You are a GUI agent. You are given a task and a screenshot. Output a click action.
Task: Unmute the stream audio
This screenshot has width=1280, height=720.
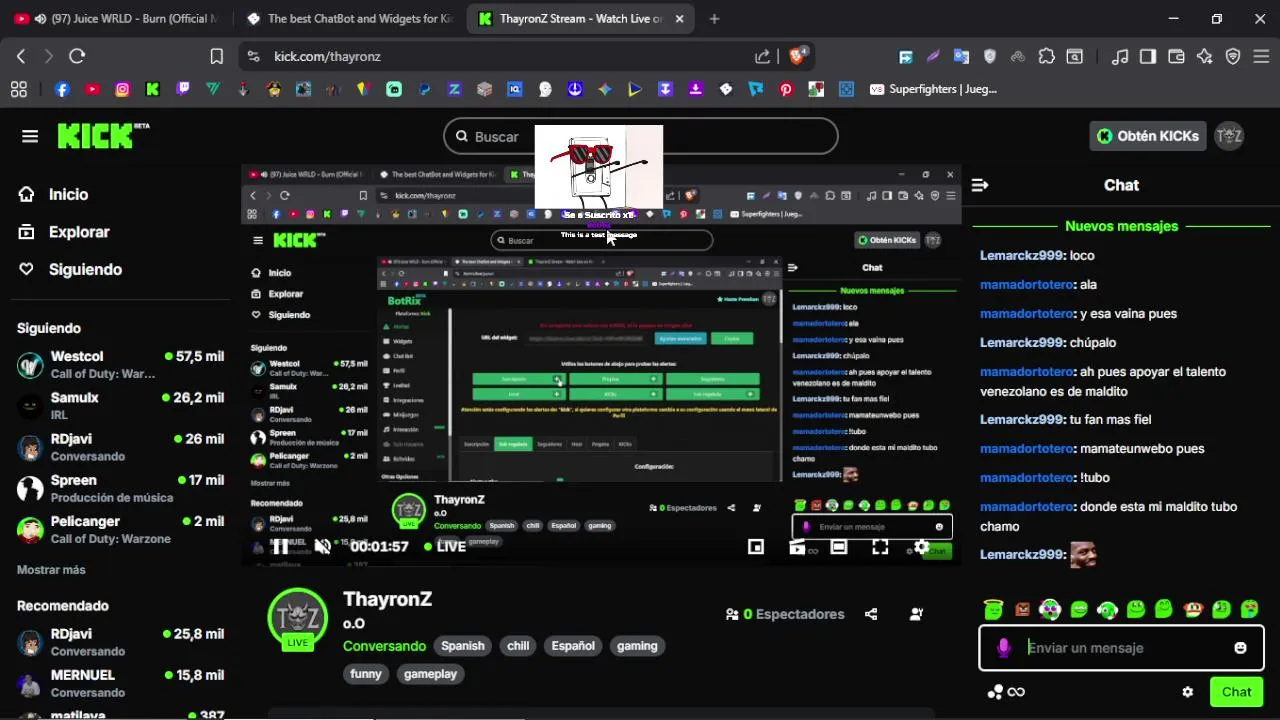pyautogui.click(x=322, y=547)
